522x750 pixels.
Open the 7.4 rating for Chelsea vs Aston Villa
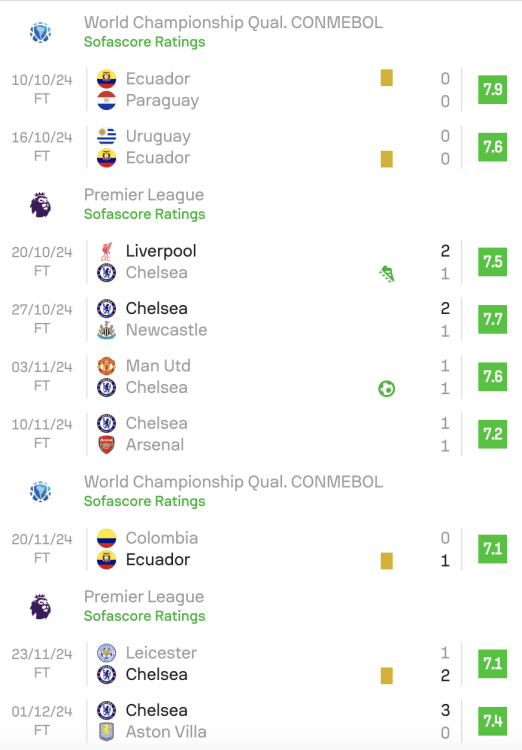tap(492, 721)
